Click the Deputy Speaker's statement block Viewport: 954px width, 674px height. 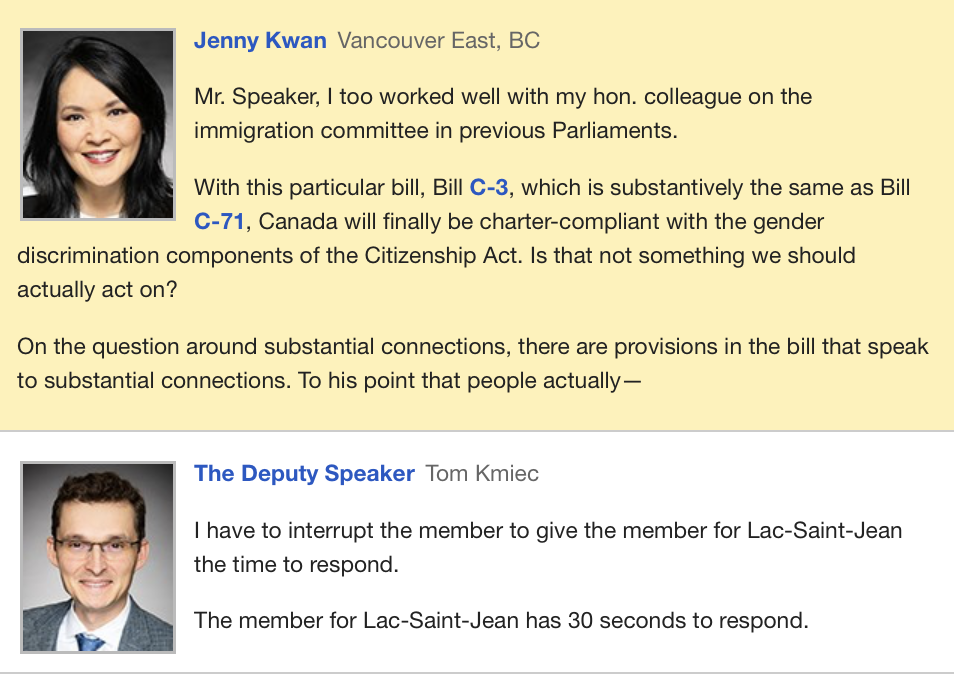(x=477, y=552)
